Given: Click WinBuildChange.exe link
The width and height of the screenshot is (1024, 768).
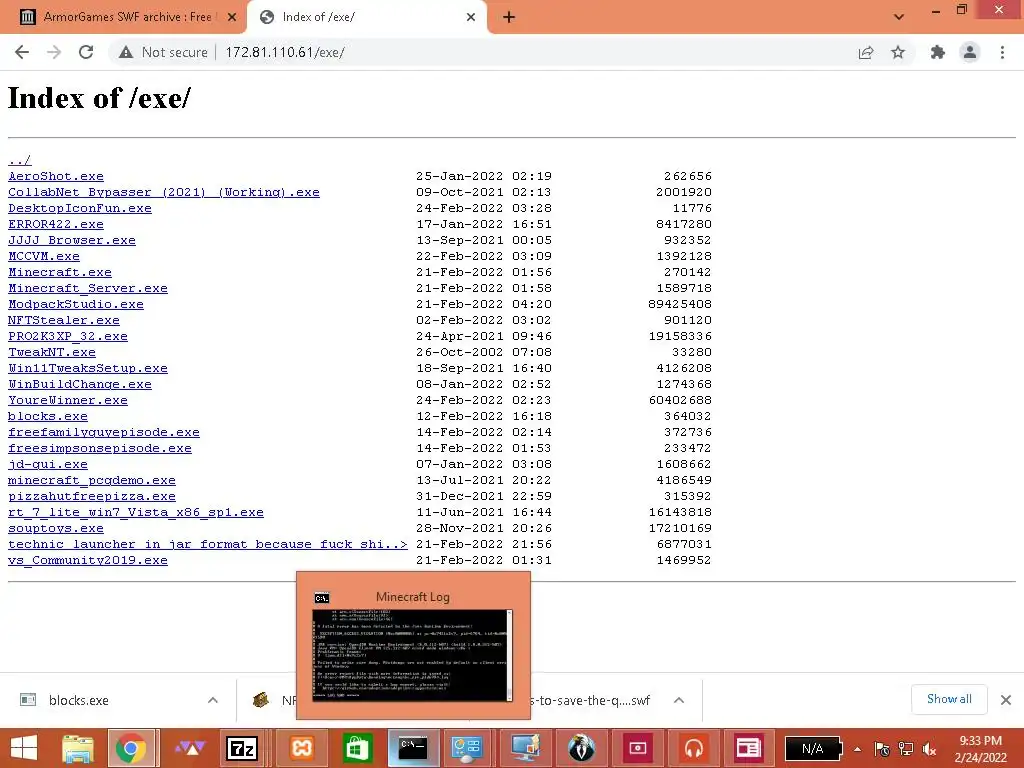Looking at the screenshot, I should (x=80, y=384).
